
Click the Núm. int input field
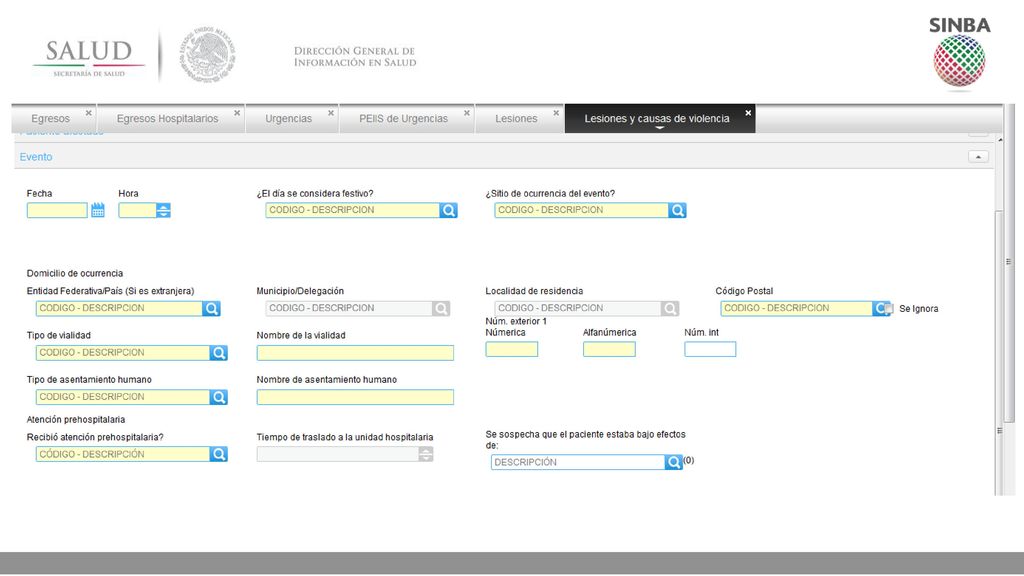(710, 349)
